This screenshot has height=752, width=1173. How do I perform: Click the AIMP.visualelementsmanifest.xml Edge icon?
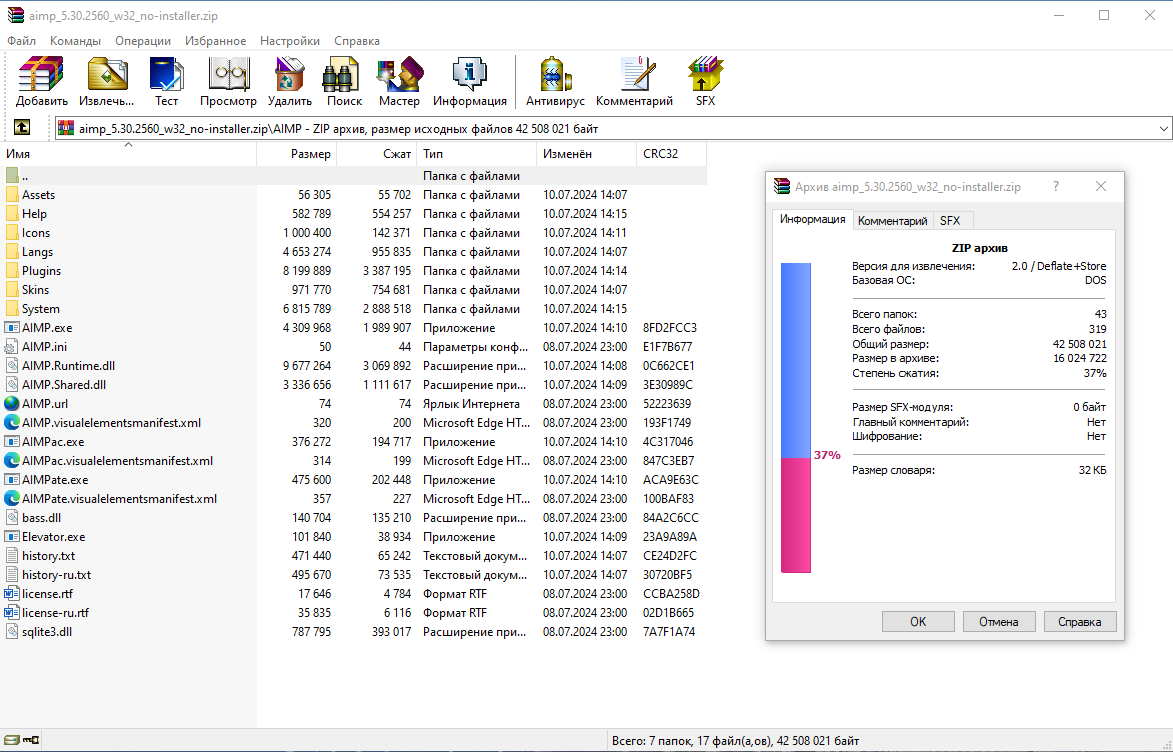click(12, 423)
